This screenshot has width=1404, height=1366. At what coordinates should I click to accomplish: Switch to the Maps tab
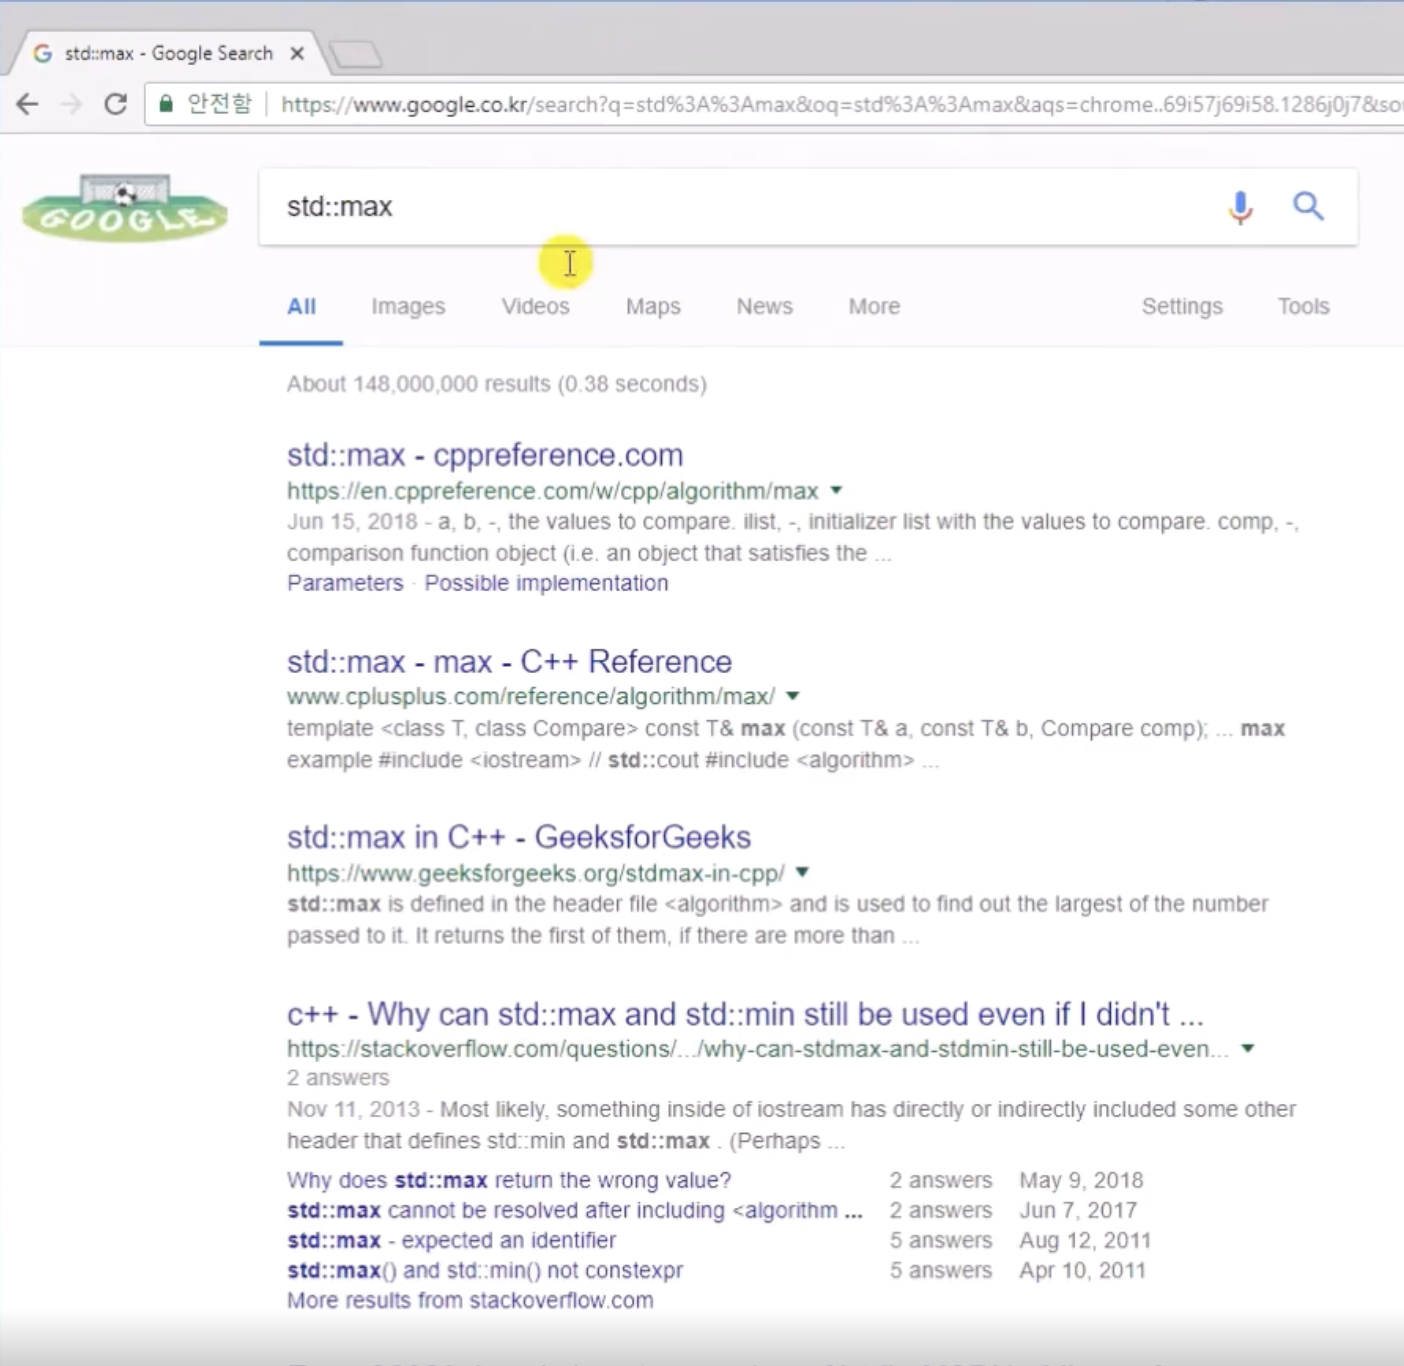coord(653,307)
